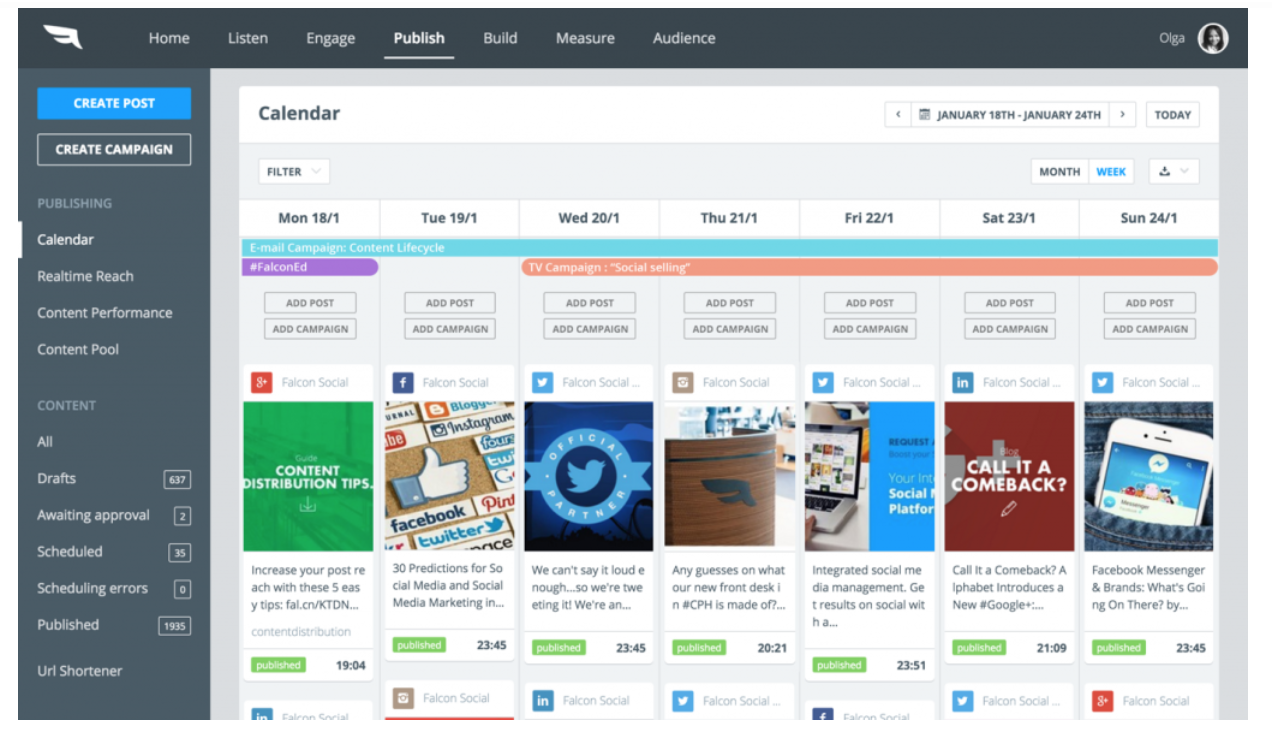Click Instagram icon on Thursday's post
Screen dimensions: 1272x742
683,382
